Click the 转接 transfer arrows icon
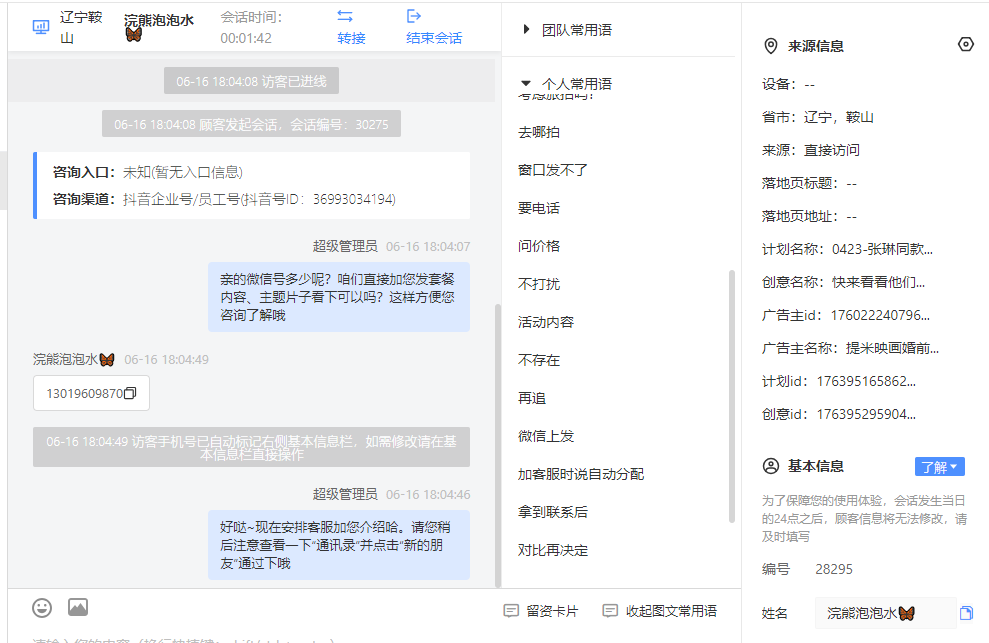This screenshot has height=643, width=989. point(345,16)
